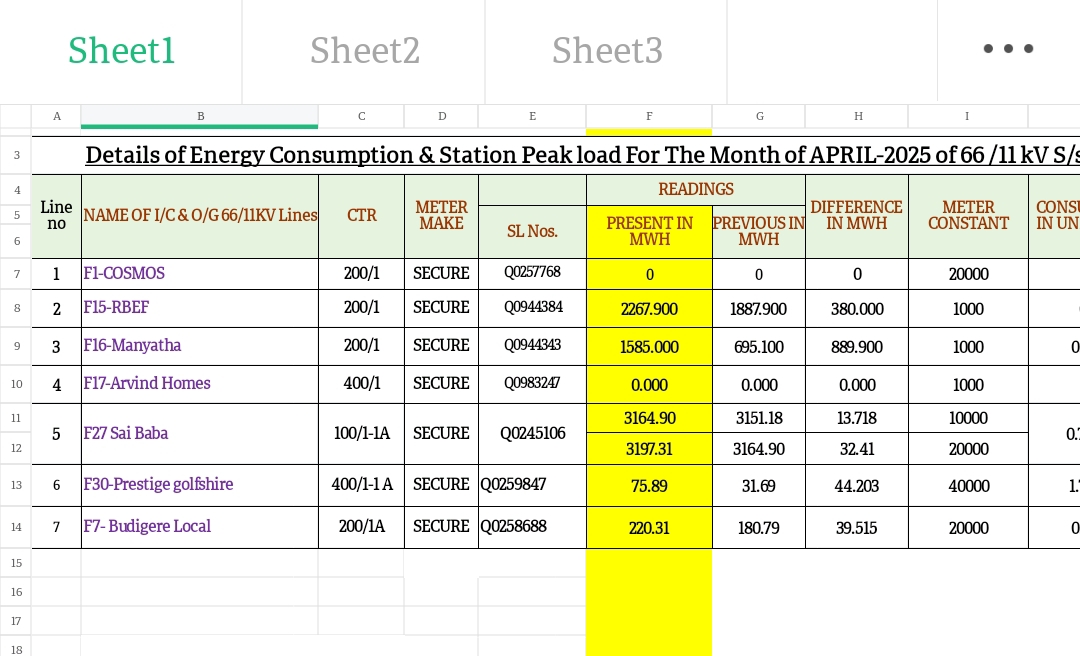1080x656 pixels.
Task: Click serial number Q0944343
Action: coord(532,345)
